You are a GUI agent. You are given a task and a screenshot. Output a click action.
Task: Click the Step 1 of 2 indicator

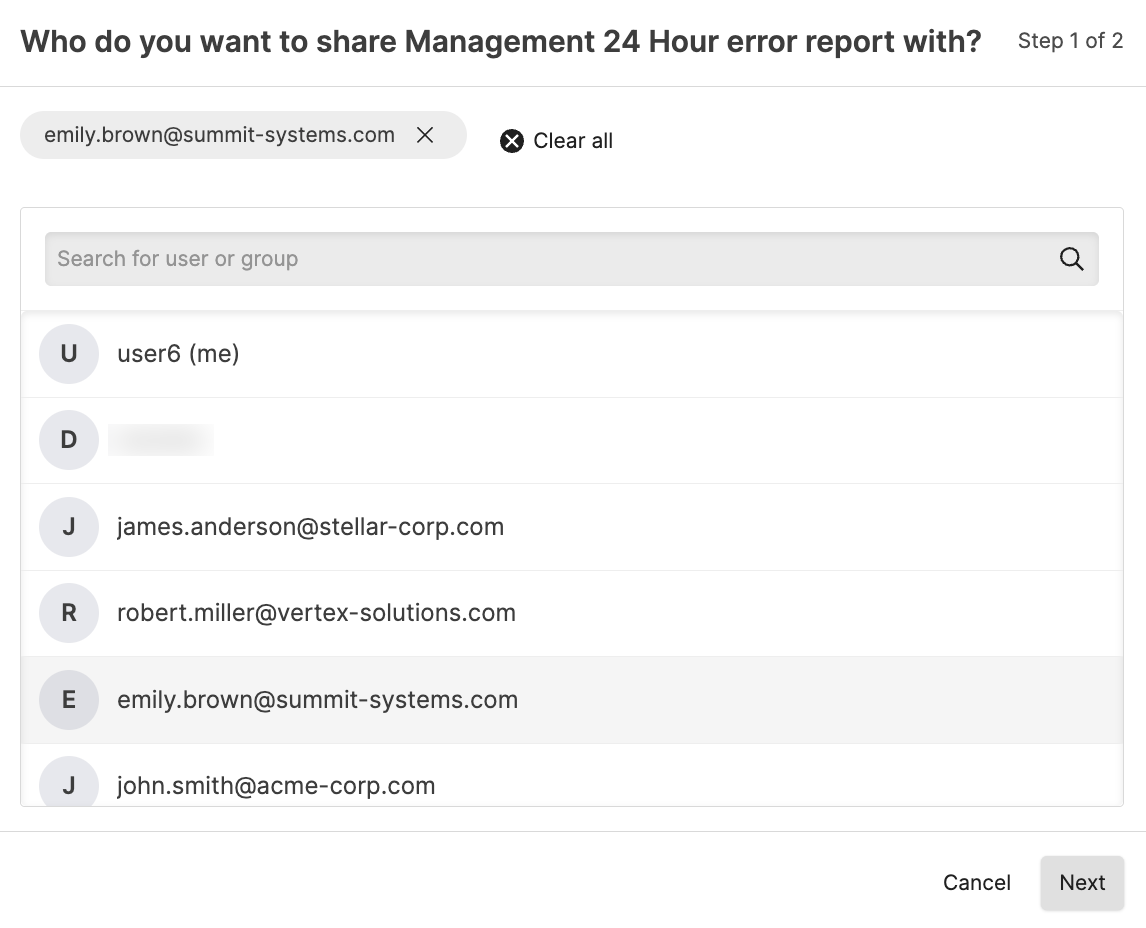tap(1070, 41)
